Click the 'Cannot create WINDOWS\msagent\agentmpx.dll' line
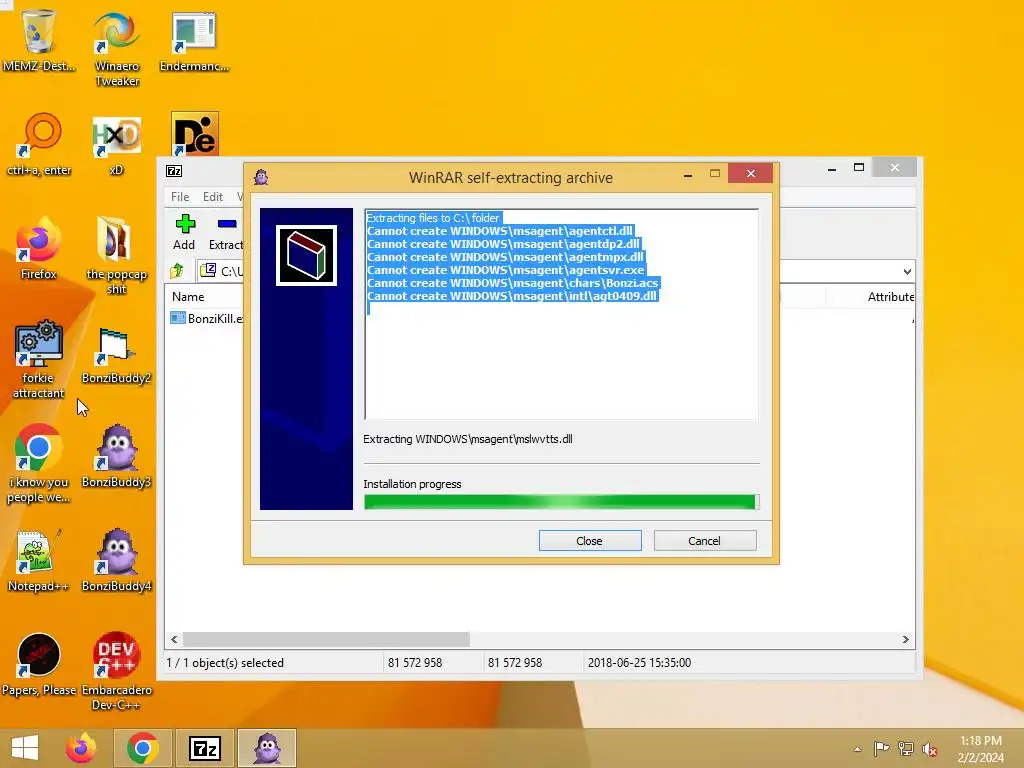 (505, 257)
